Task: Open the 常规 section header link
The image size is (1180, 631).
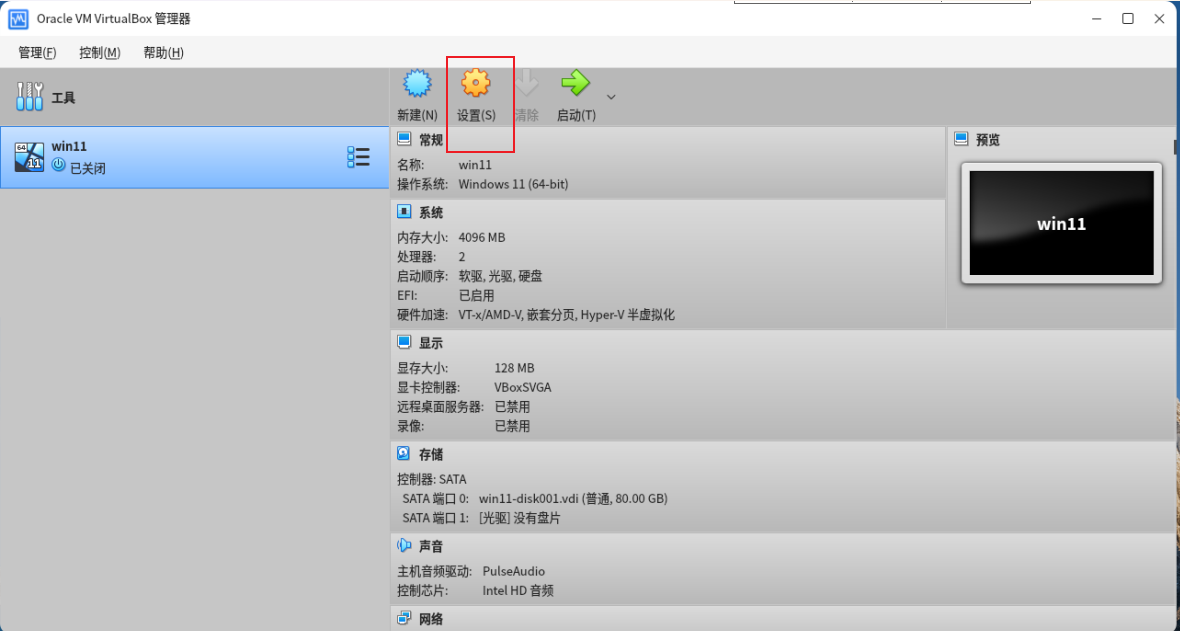Action: point(431,140)
